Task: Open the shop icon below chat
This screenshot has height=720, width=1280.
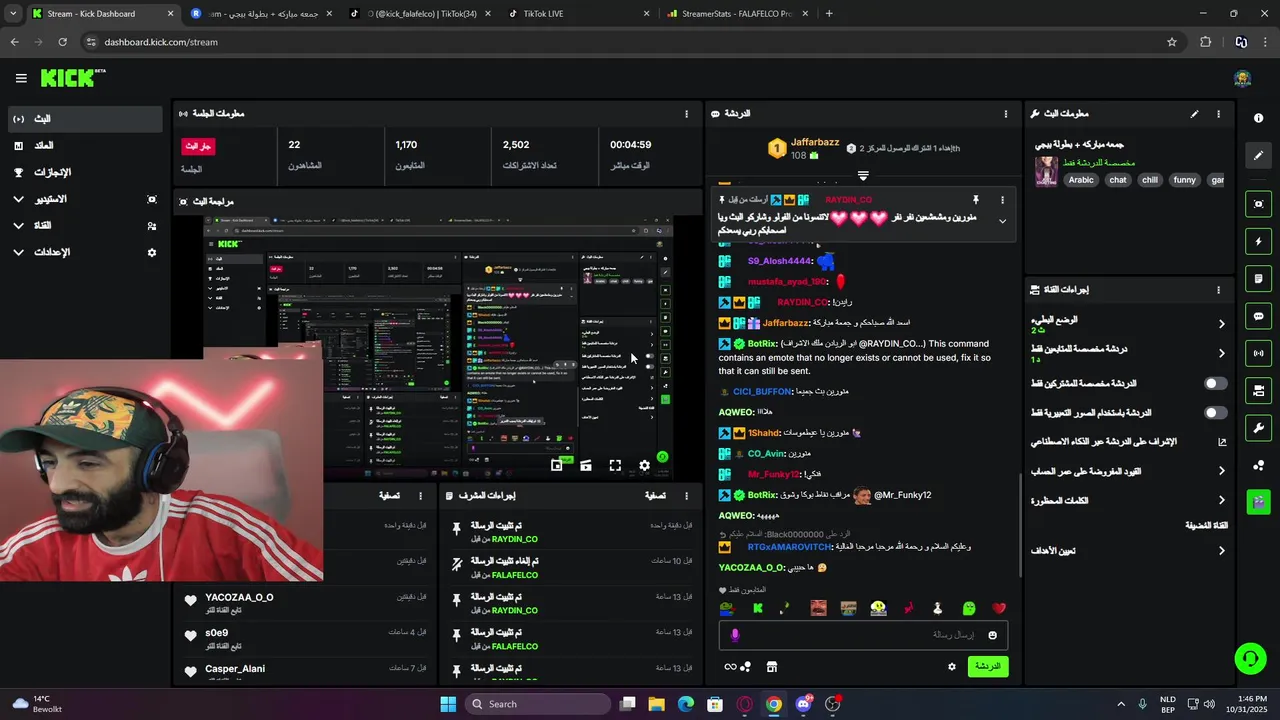Action: (772, 667)
